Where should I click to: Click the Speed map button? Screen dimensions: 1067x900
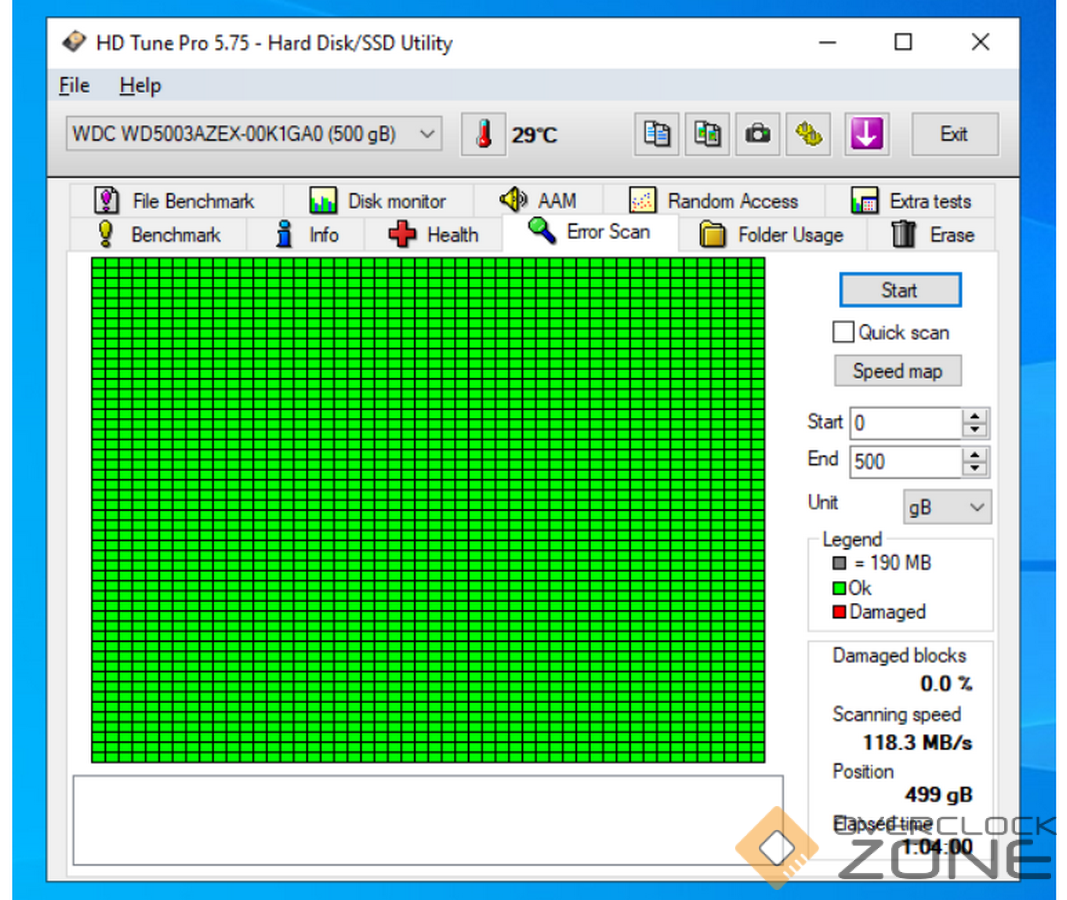pos(898,371)
